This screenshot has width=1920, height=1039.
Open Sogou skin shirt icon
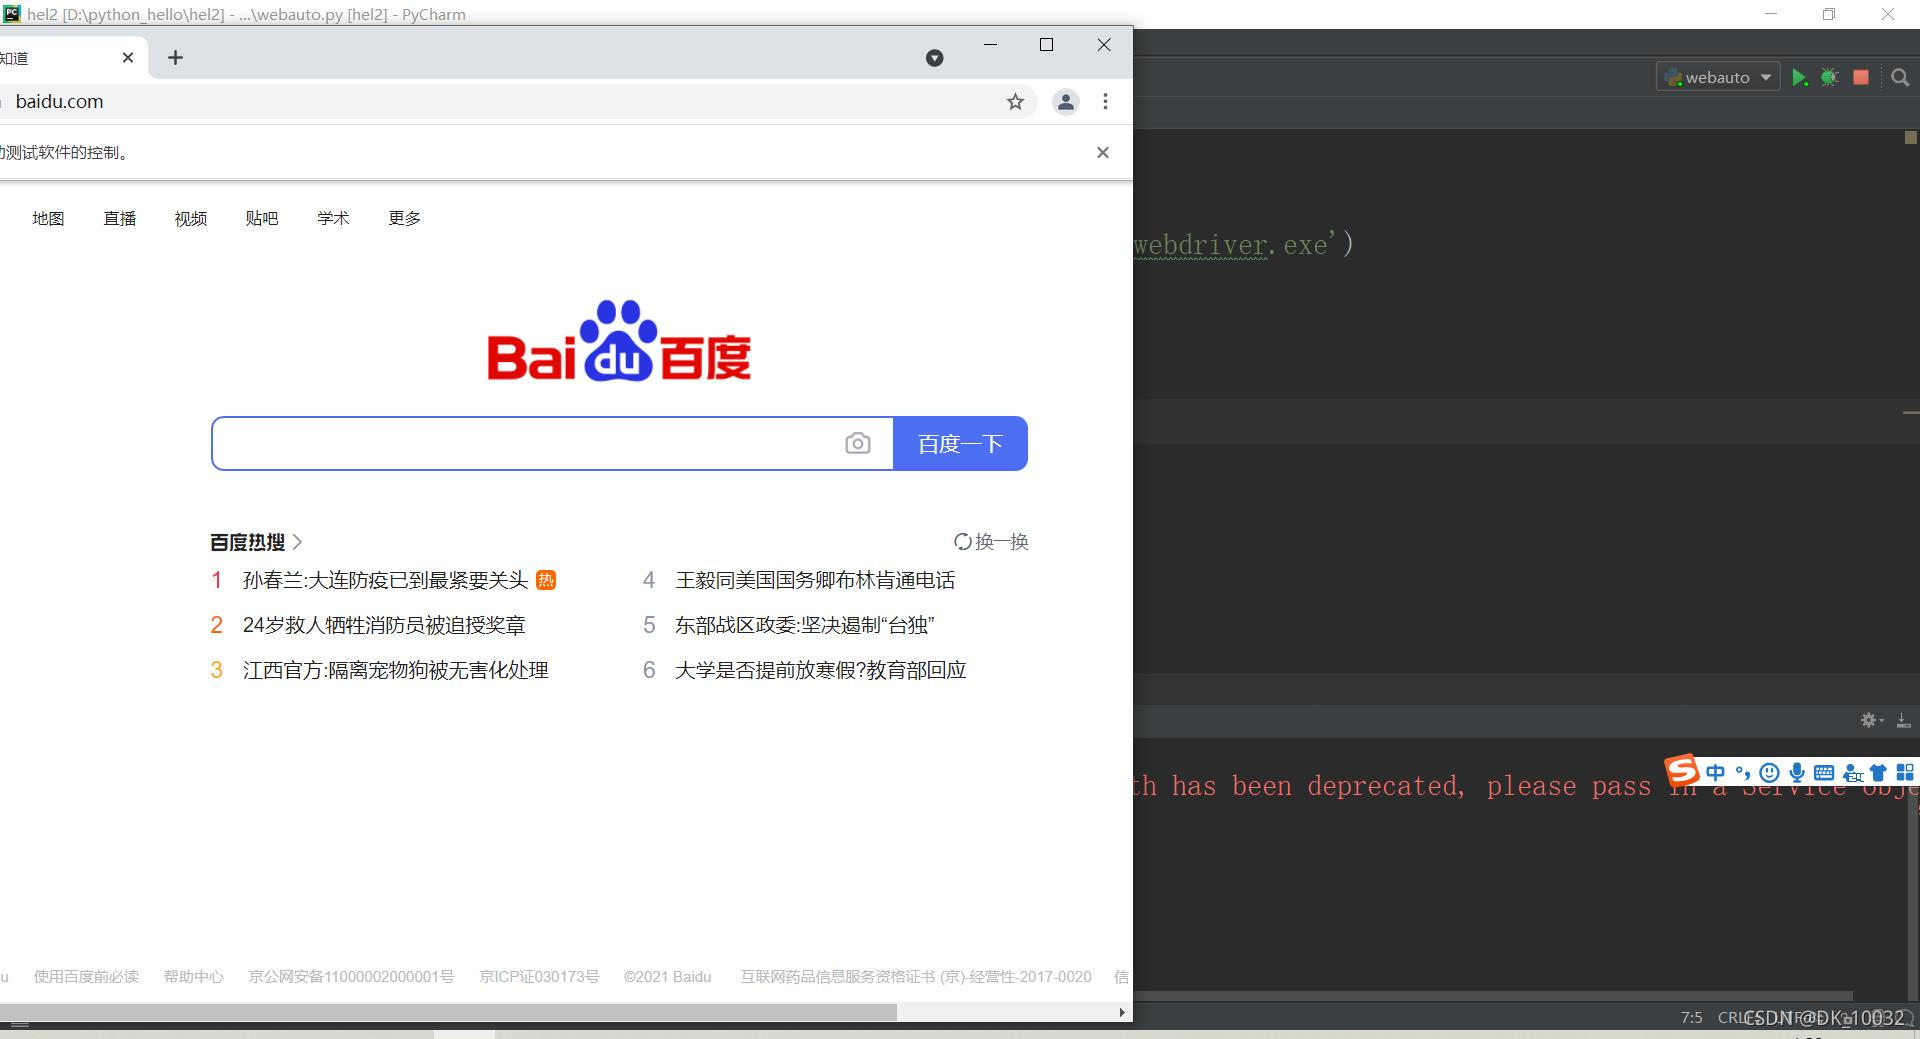click(x=1878, y=772)
